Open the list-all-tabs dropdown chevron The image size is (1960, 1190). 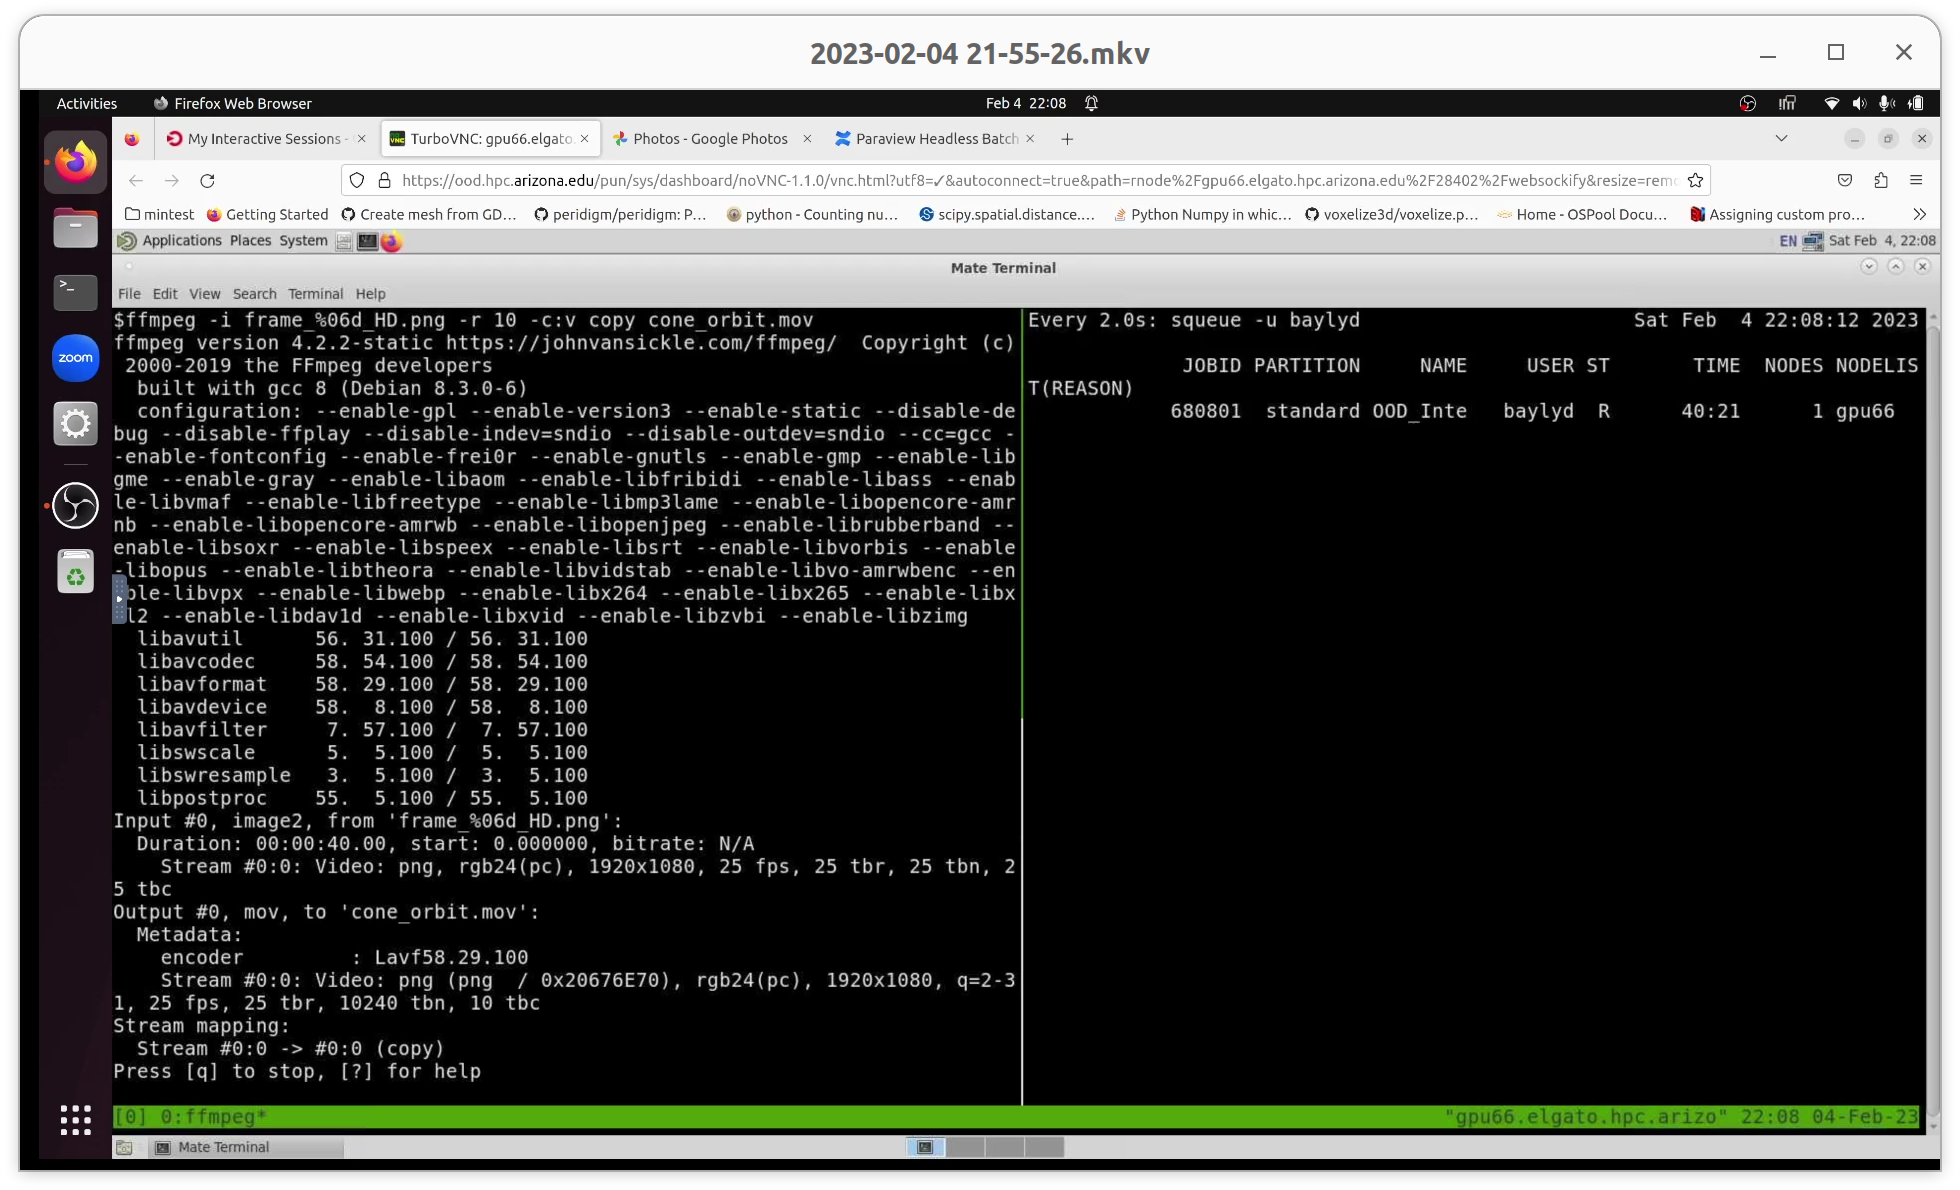1781,139
